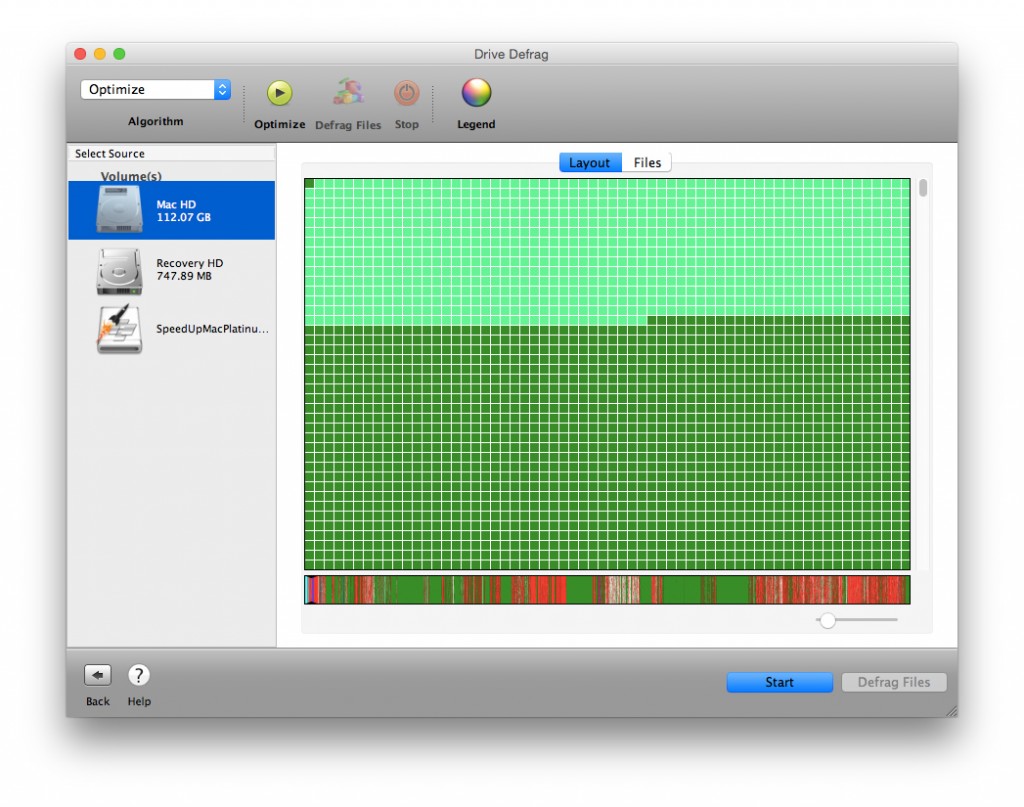
Task: Click the Select Source header
Action: click(x=172, y=153)
